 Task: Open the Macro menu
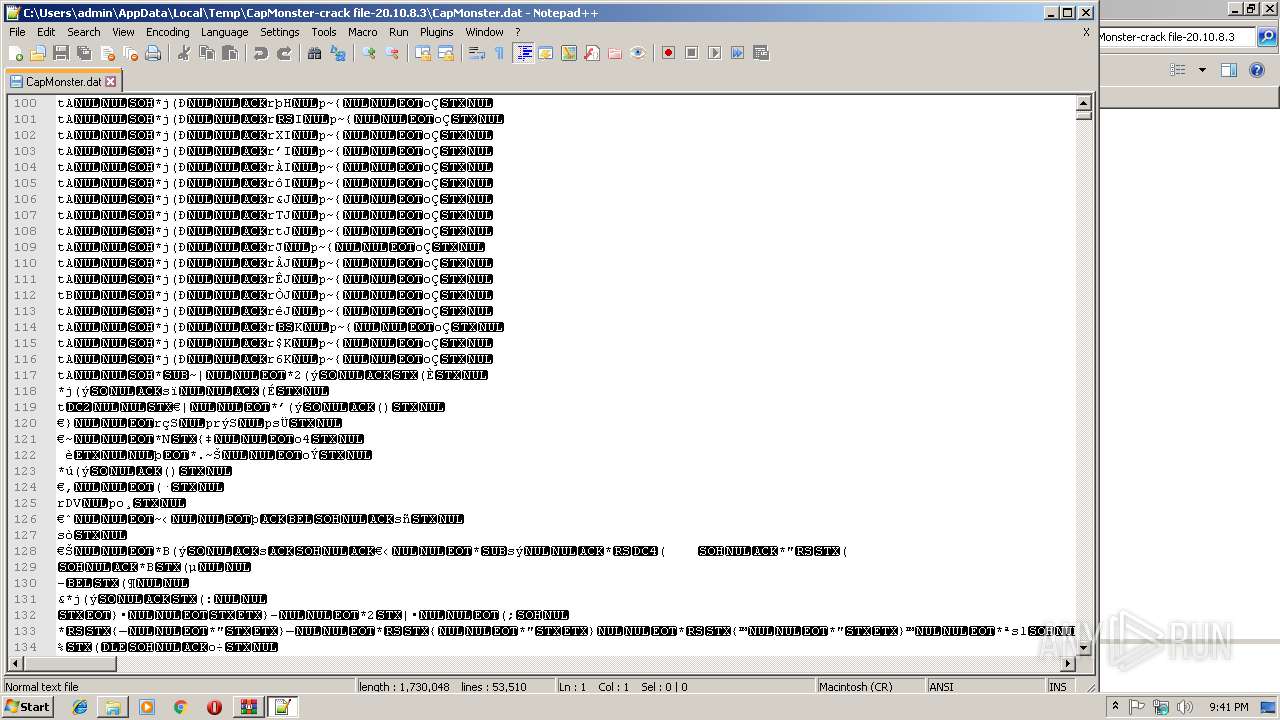[363, 32]
